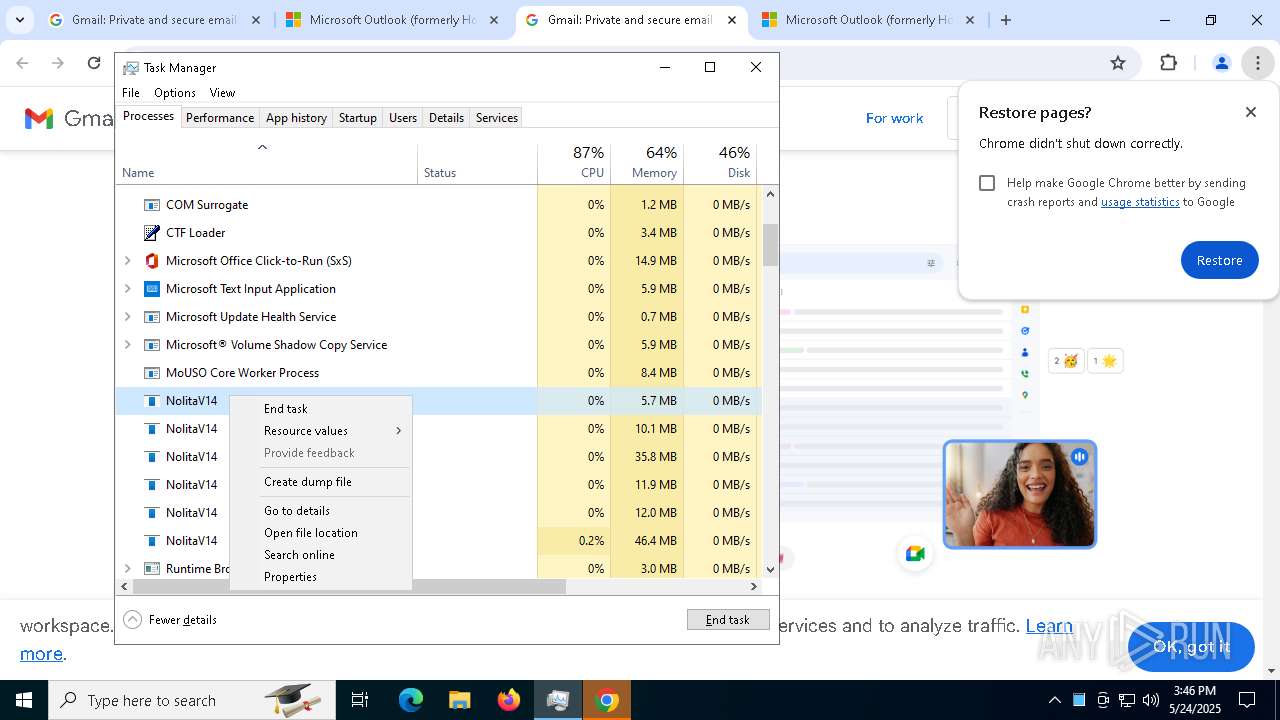Open the Task Manager File menu
This screenshot has width=1280, height=720.
[131, 93]
